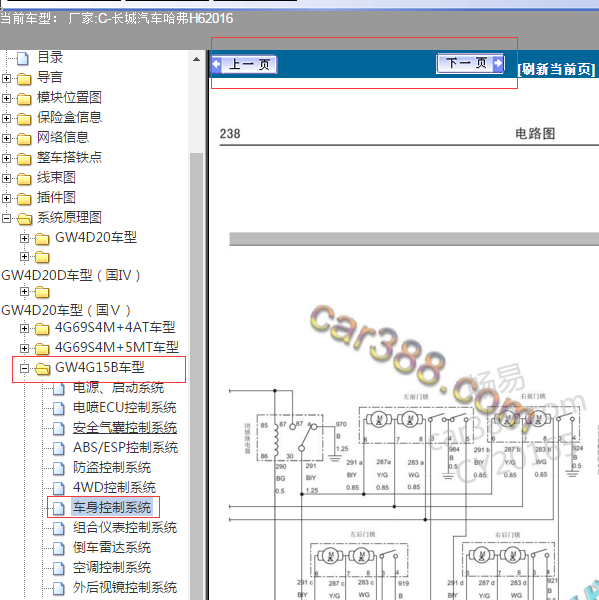Click the 当前车型 vehicle model header text
Screen dimensions: 599x600
click(117, 18)
